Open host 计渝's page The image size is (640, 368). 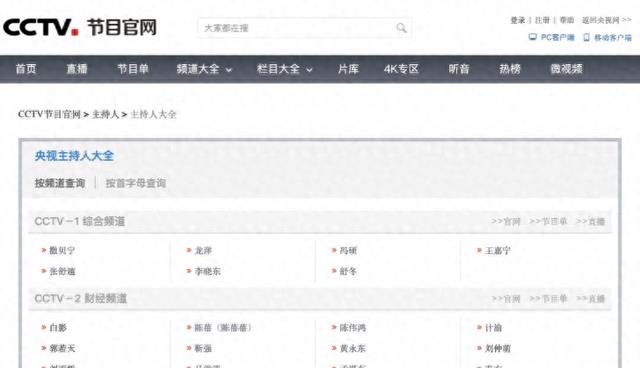(x=493, y=328)
